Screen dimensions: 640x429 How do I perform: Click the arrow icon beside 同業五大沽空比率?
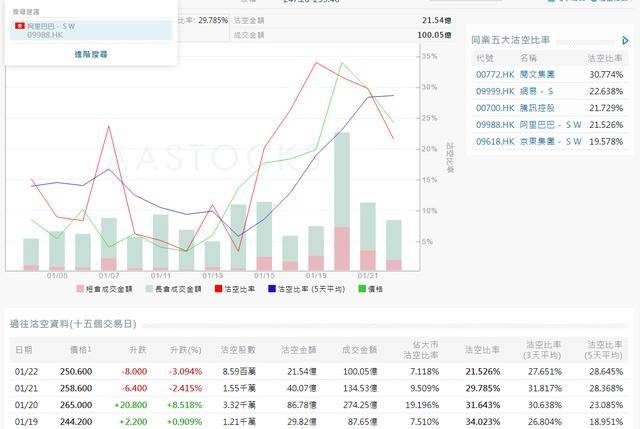point(625,41)
